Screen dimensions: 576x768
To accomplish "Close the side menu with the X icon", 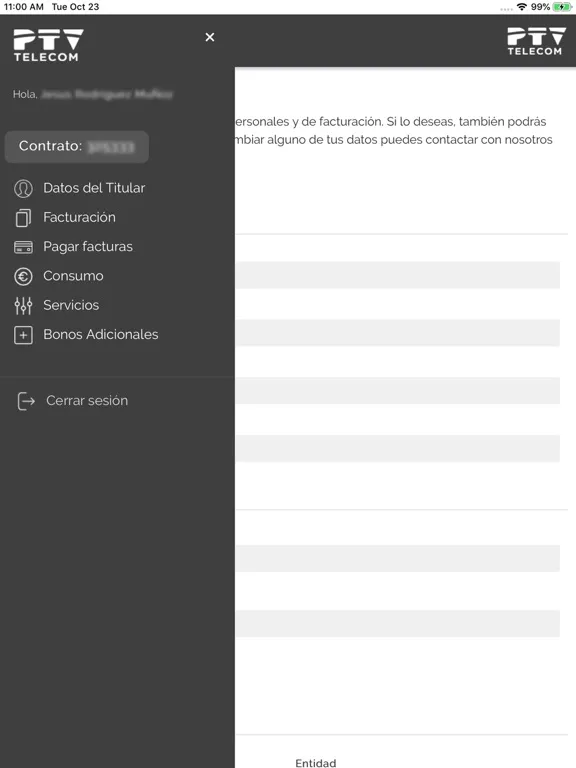I will pyautogui.click(x=210, y=37).
